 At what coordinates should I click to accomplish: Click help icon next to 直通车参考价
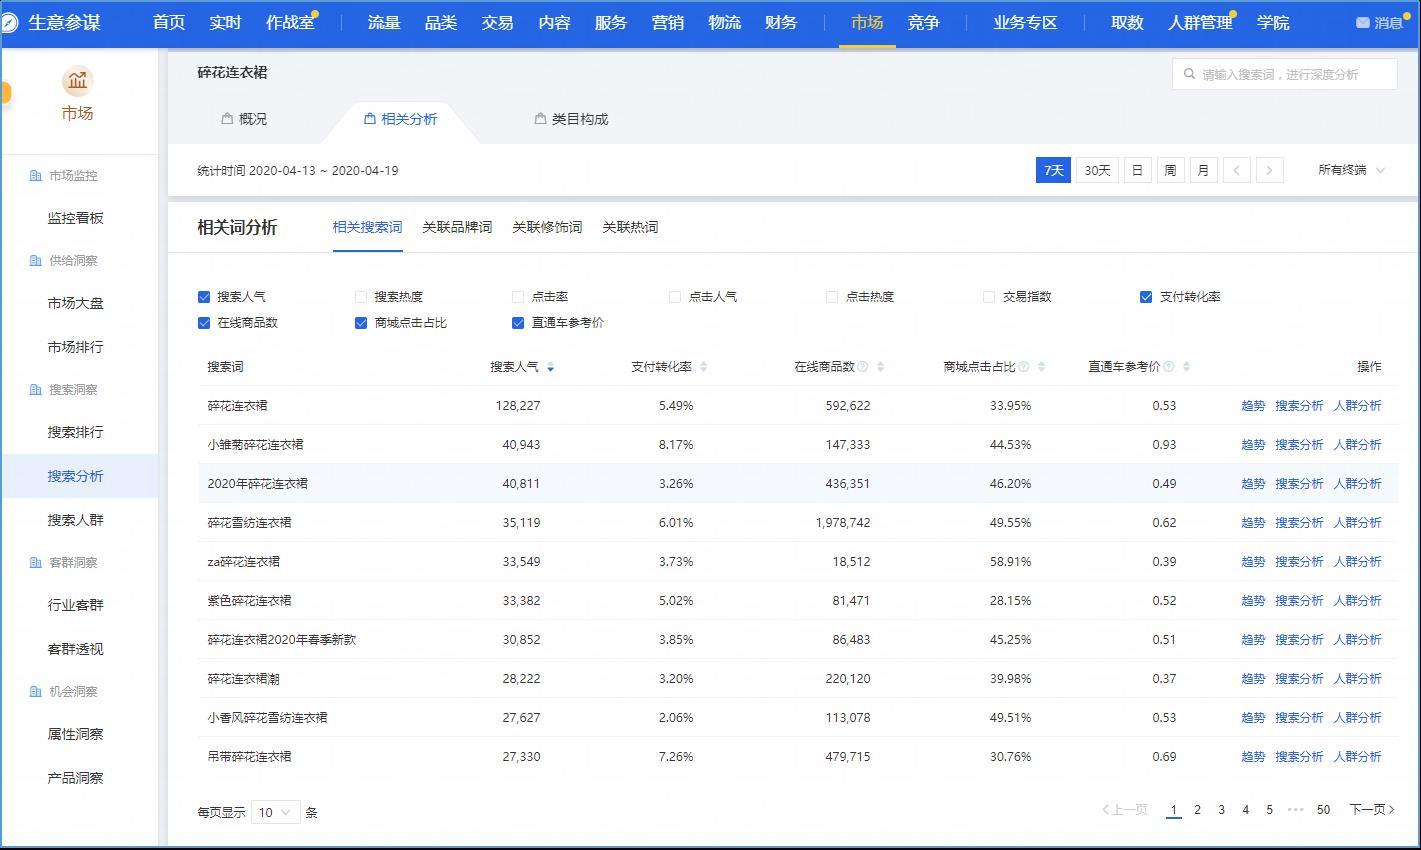point(1169,367)
